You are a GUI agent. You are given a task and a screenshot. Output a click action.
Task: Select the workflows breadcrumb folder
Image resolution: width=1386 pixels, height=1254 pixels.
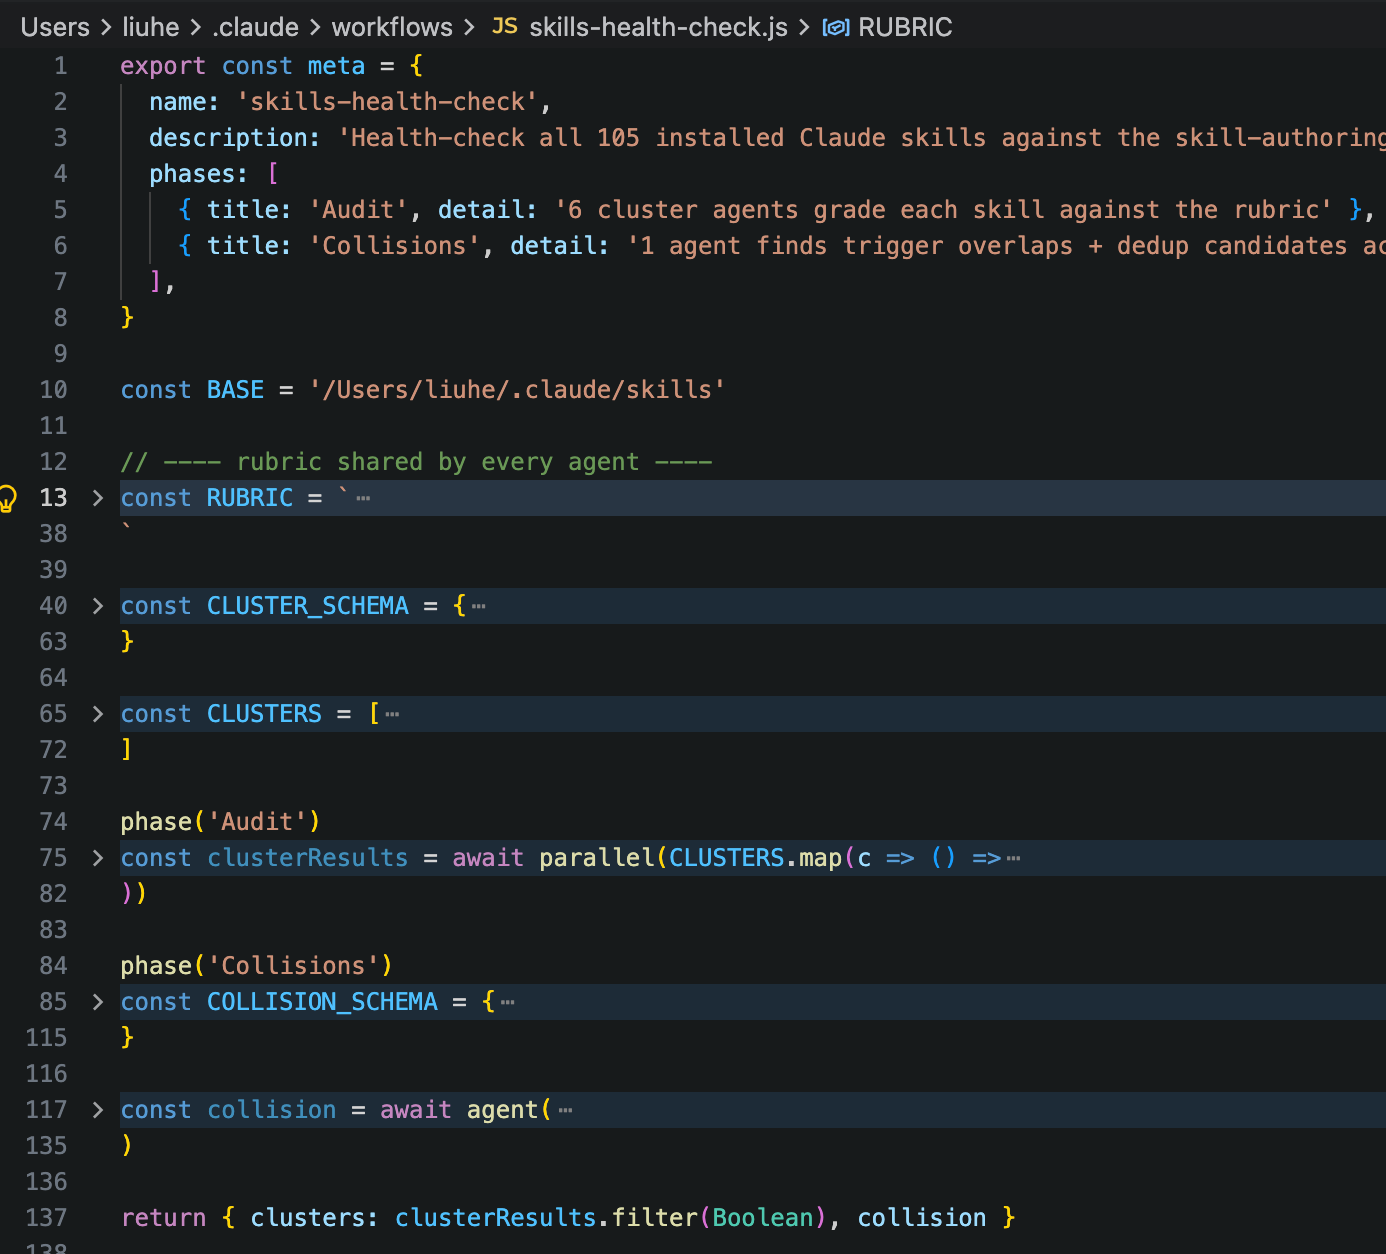392,27
